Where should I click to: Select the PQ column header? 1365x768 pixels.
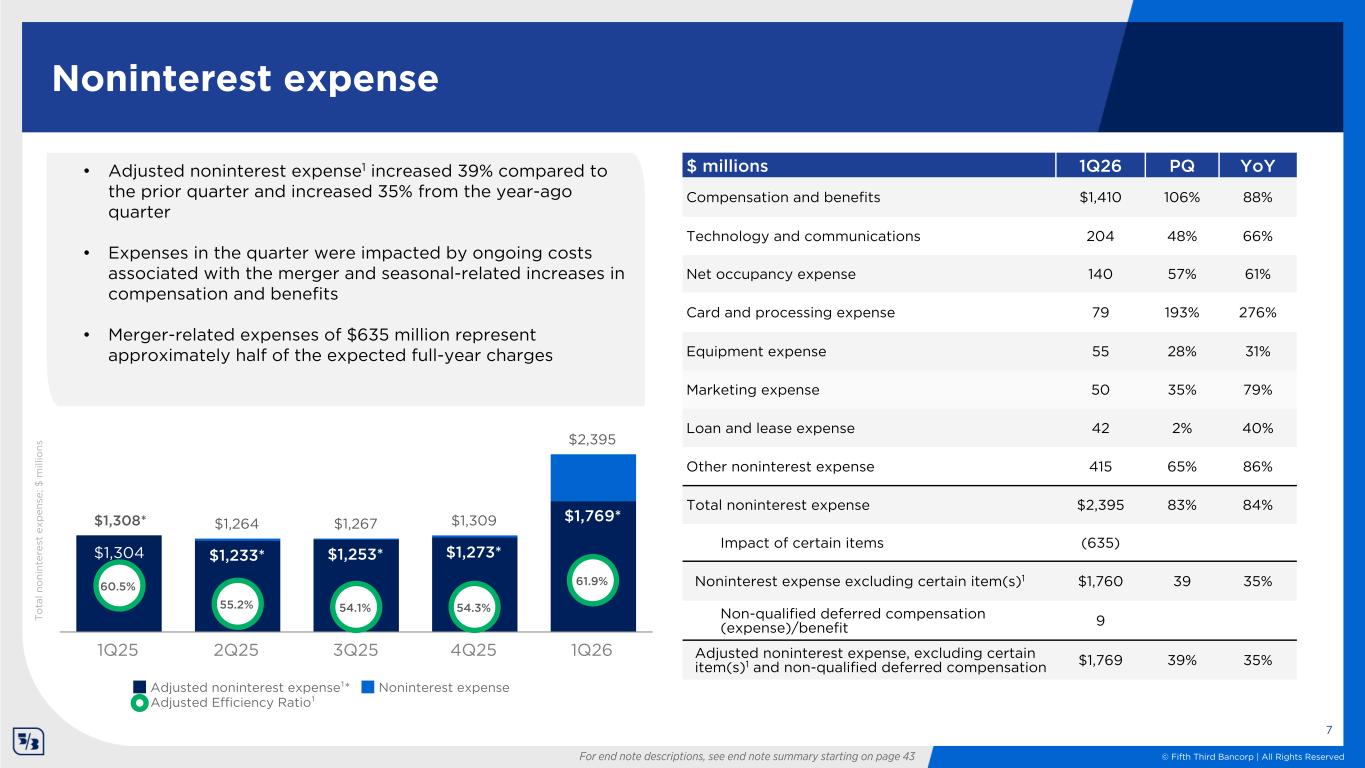[x=1182, y=165]
